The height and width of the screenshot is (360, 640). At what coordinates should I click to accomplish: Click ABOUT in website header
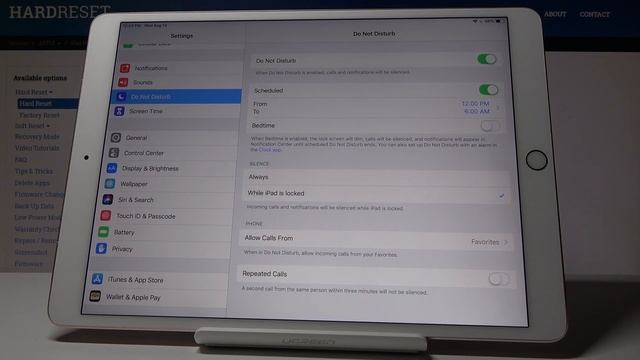tap(555, 14)
